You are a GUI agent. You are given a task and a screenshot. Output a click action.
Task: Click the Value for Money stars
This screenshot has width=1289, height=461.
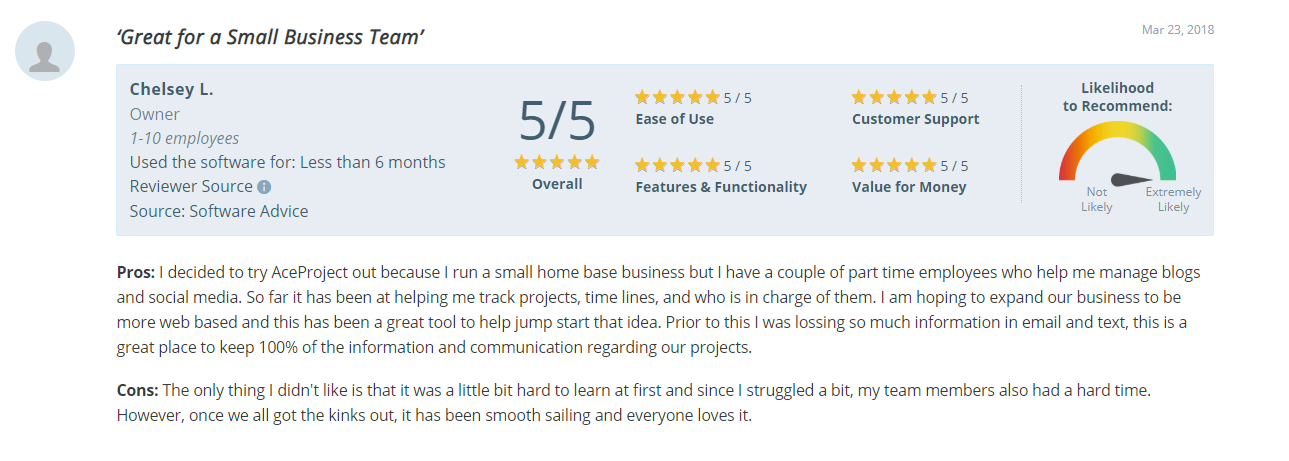pos(894,166)
